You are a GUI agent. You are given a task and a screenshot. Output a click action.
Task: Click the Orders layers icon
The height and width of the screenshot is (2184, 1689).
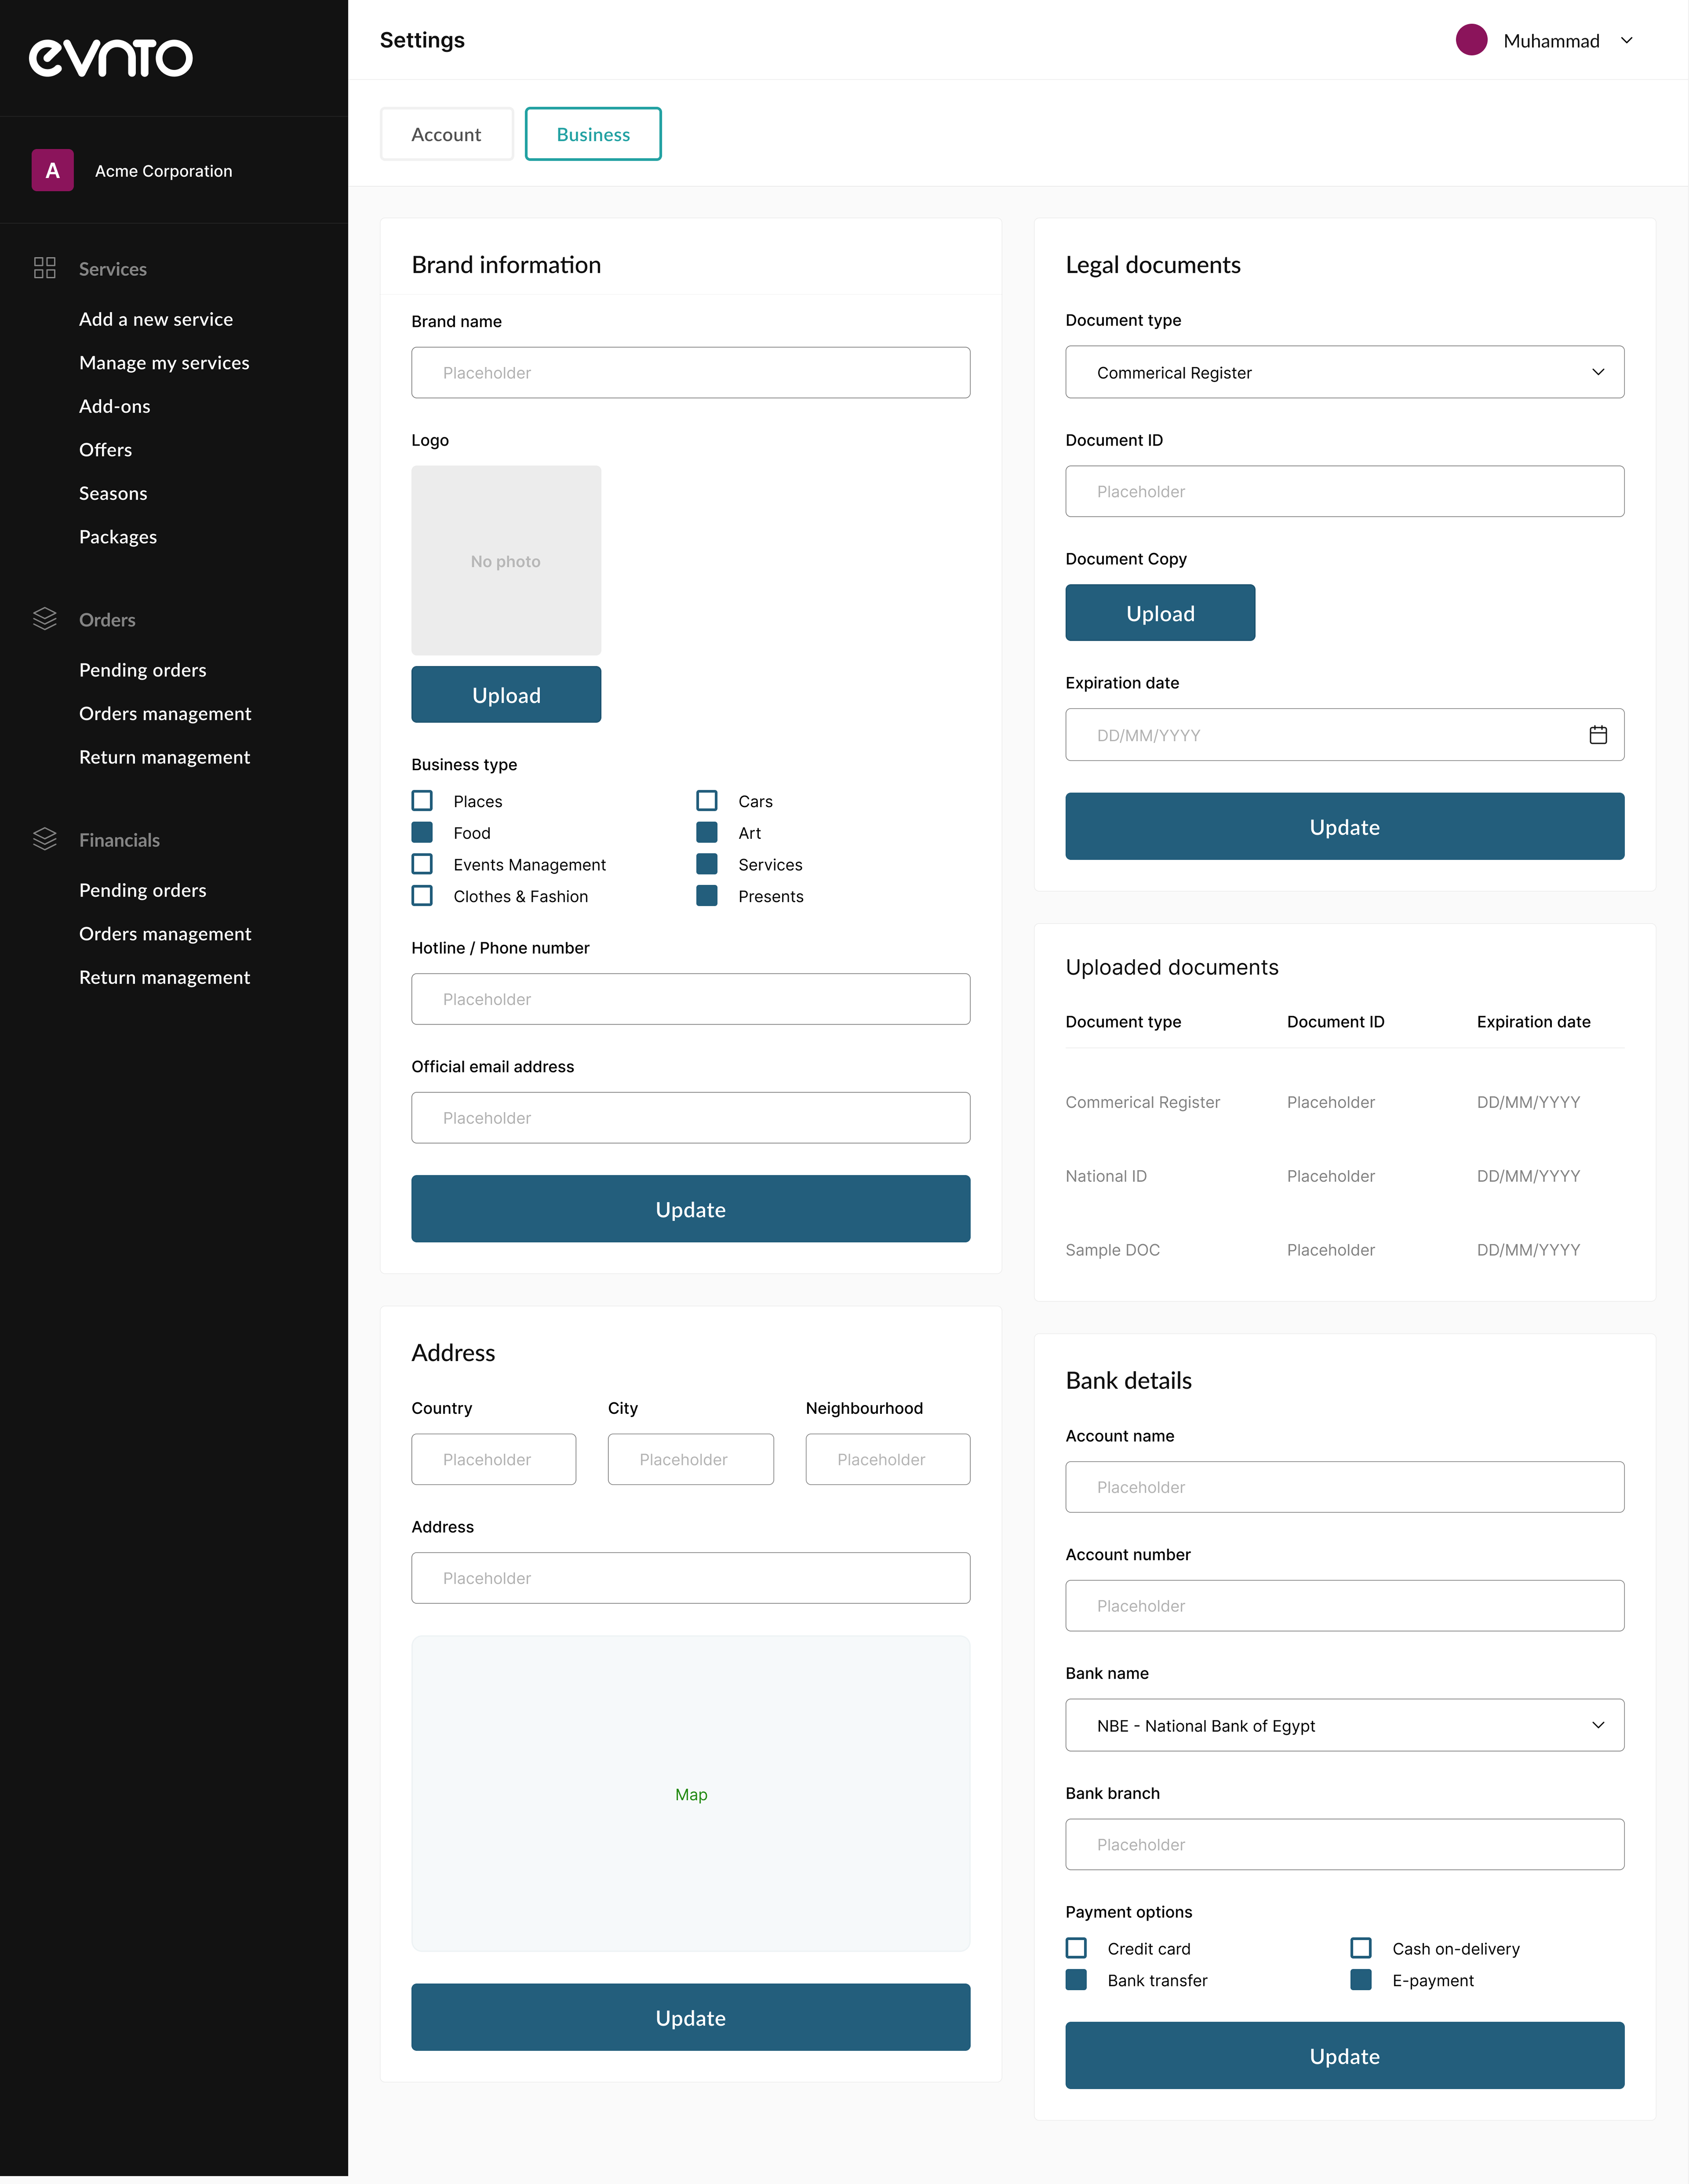click(x=44, y=619)
